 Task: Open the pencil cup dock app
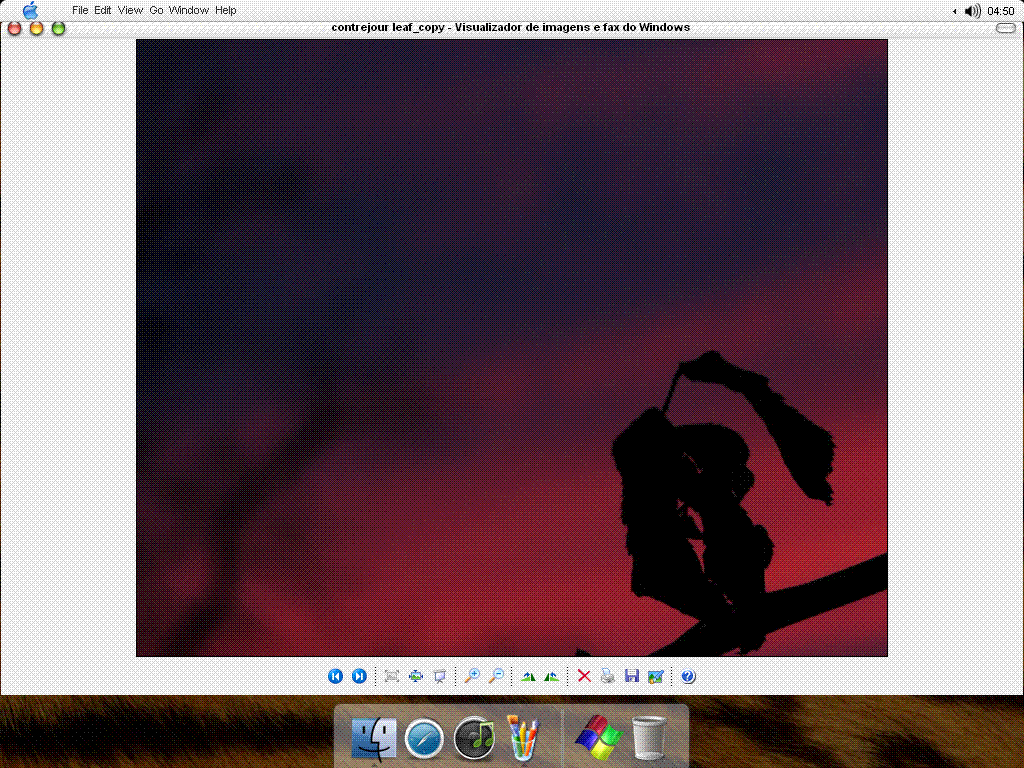coord(523,737)
